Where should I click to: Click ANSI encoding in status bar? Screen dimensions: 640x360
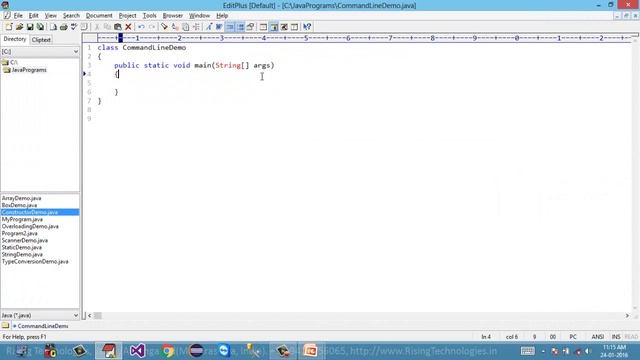(598, 337)
